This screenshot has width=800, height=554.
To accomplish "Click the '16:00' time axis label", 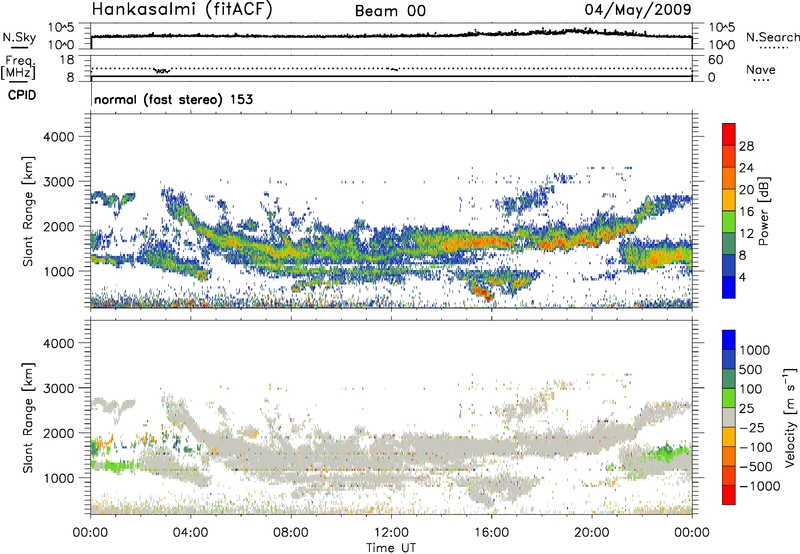I will (491, 533).
